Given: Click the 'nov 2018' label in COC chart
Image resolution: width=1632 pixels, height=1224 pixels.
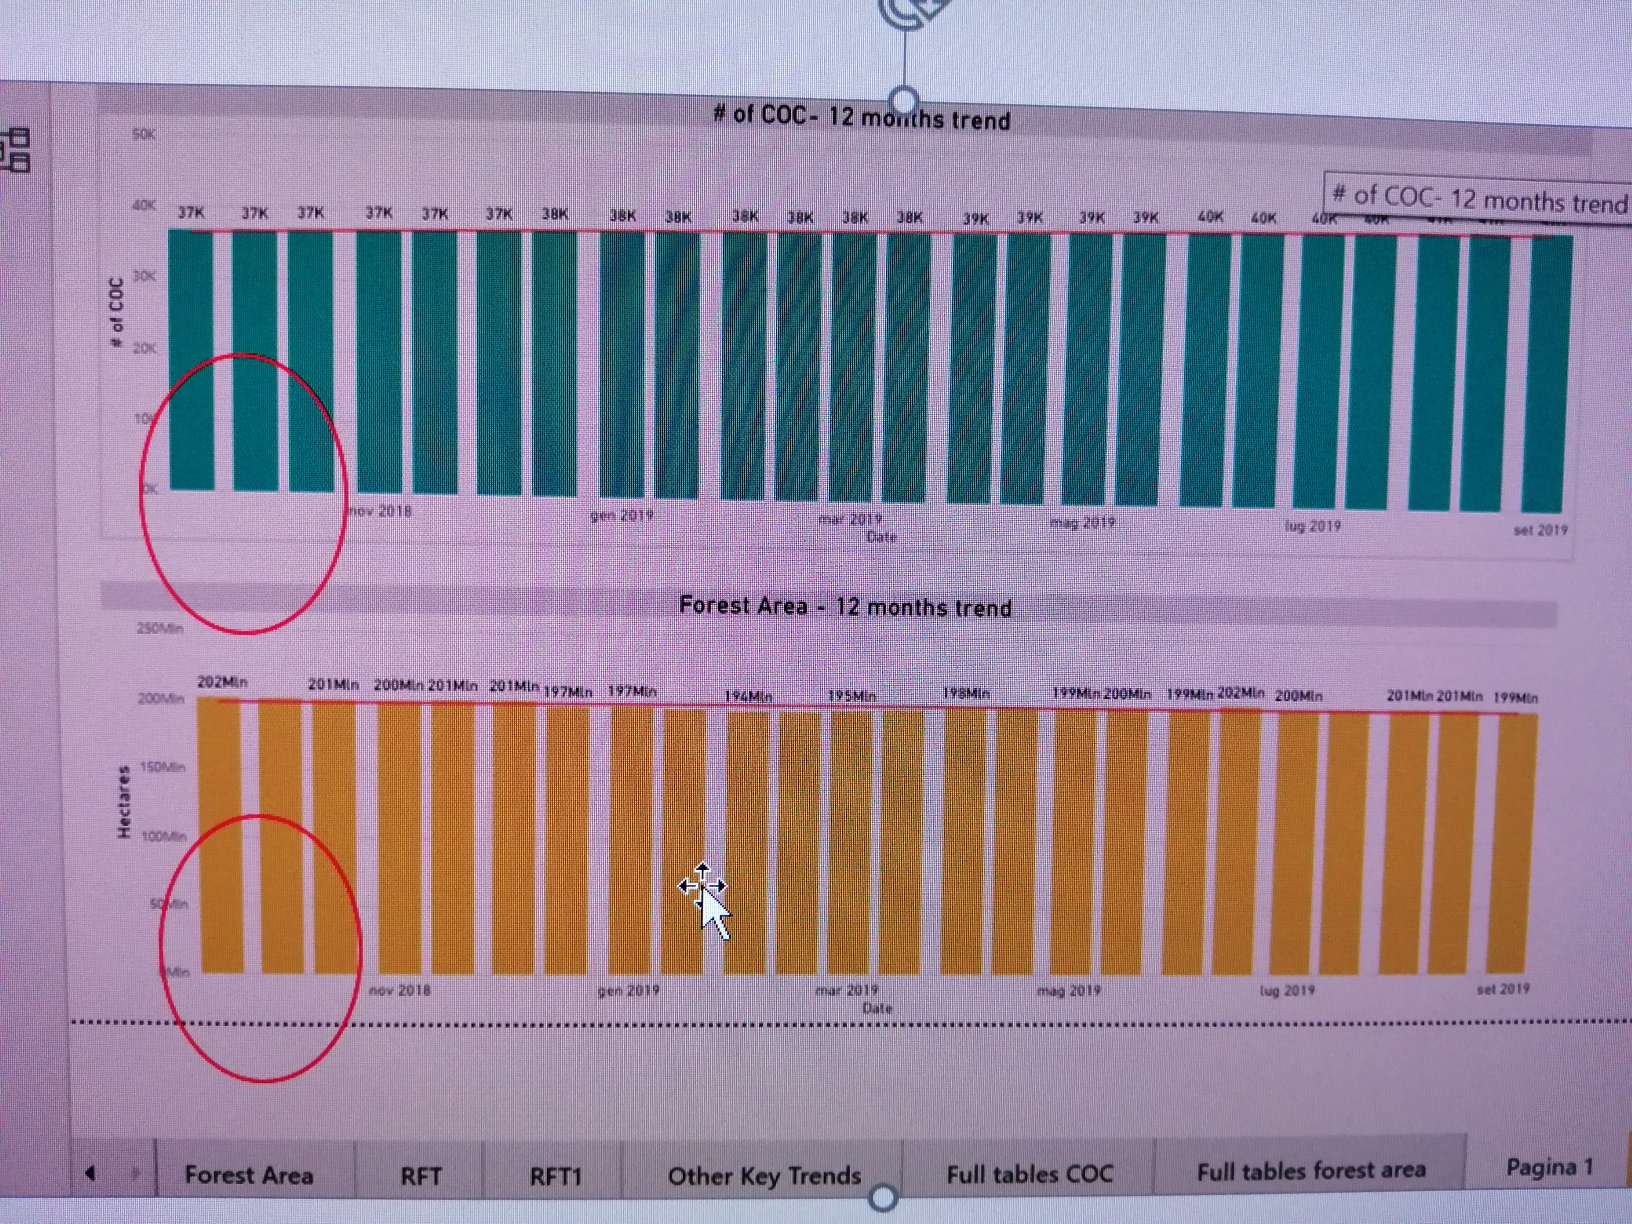Looking at the screenshot, I should tap(380, 511).
